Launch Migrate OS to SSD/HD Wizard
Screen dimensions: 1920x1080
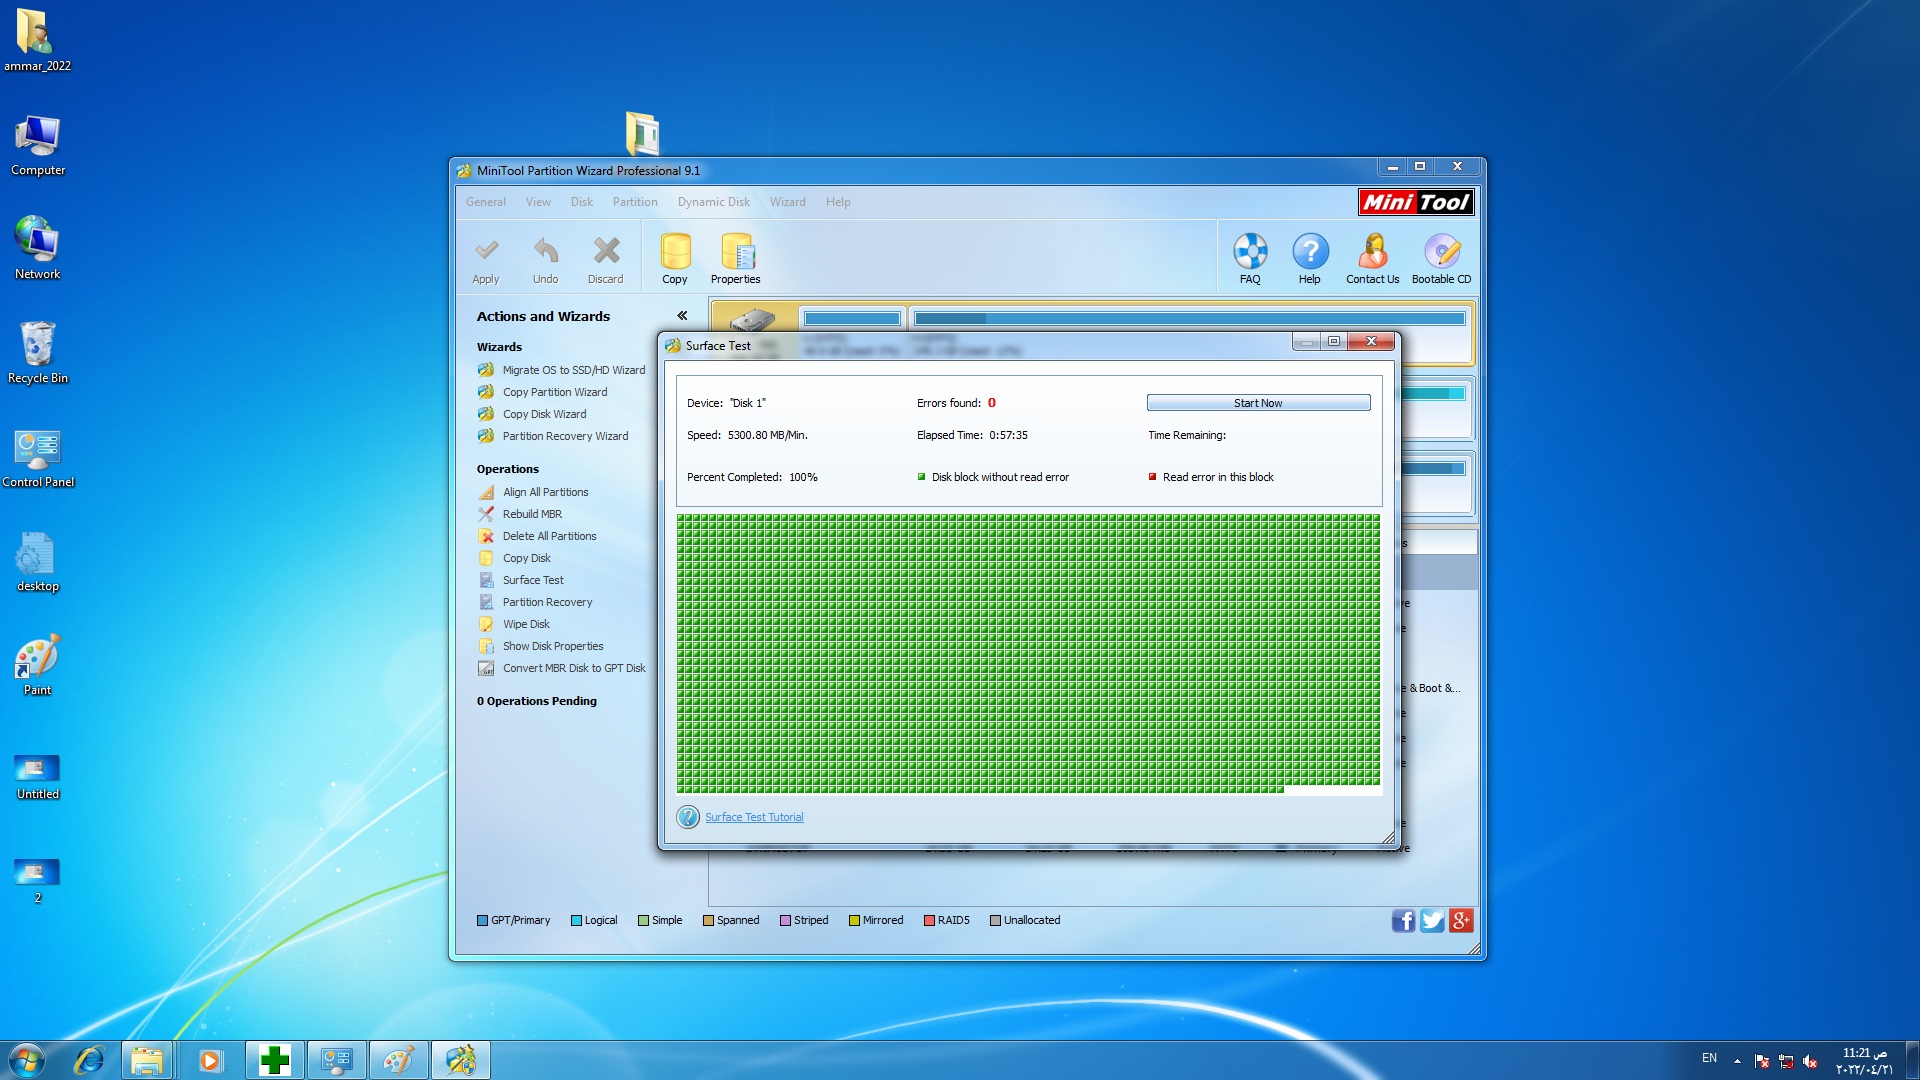pos(562,370)
